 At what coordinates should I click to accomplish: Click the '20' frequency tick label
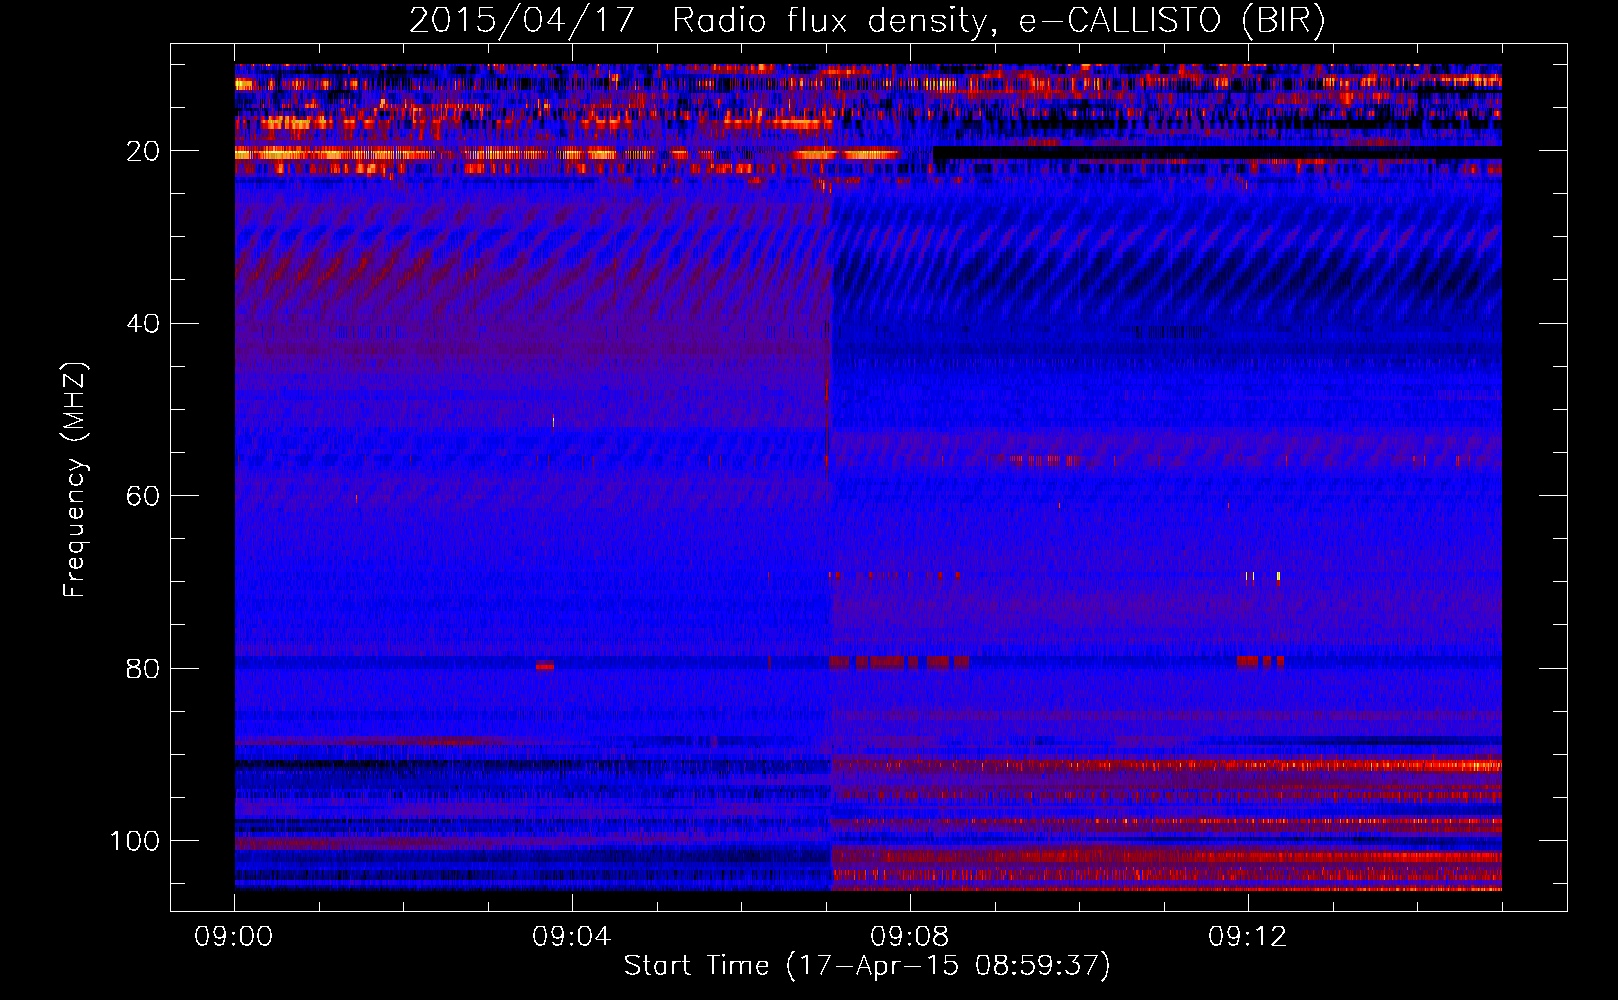point(143,152)
